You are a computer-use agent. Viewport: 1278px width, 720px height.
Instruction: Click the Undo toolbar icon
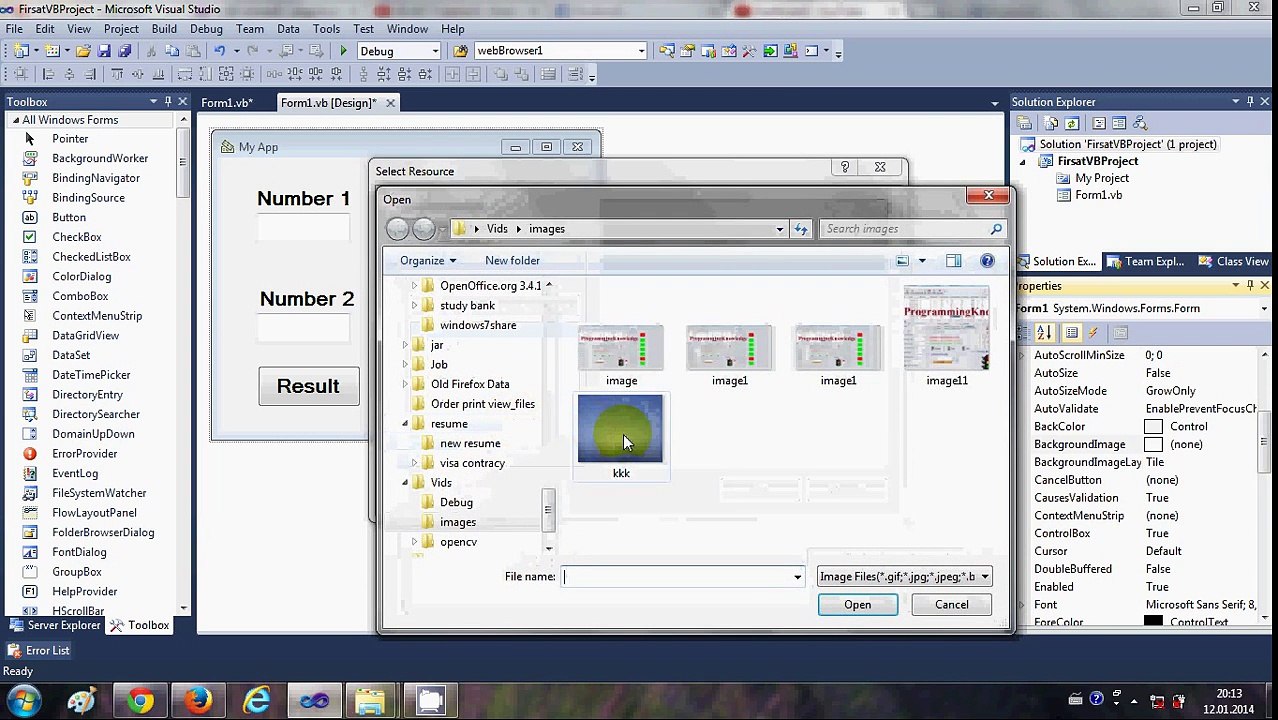click(x=219, y=51)
